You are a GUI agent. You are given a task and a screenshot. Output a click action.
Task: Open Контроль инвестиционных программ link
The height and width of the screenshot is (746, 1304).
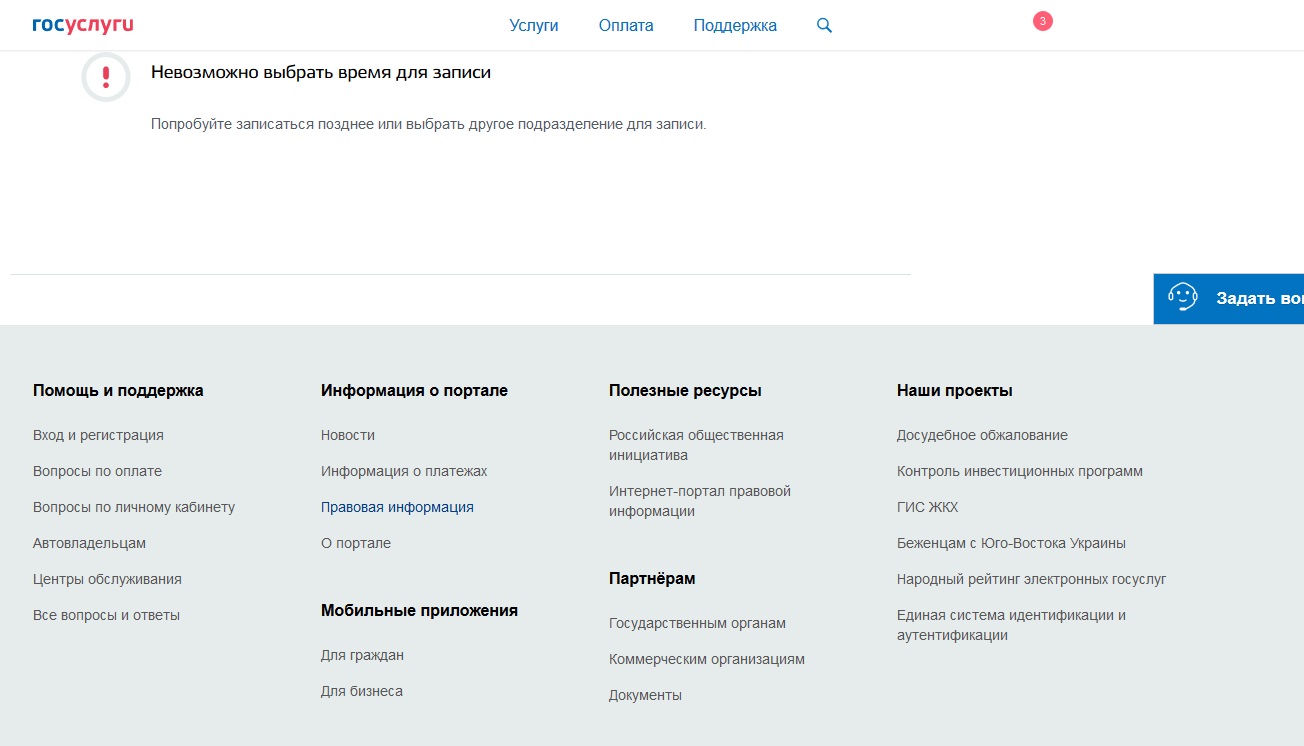[1020, 471]
